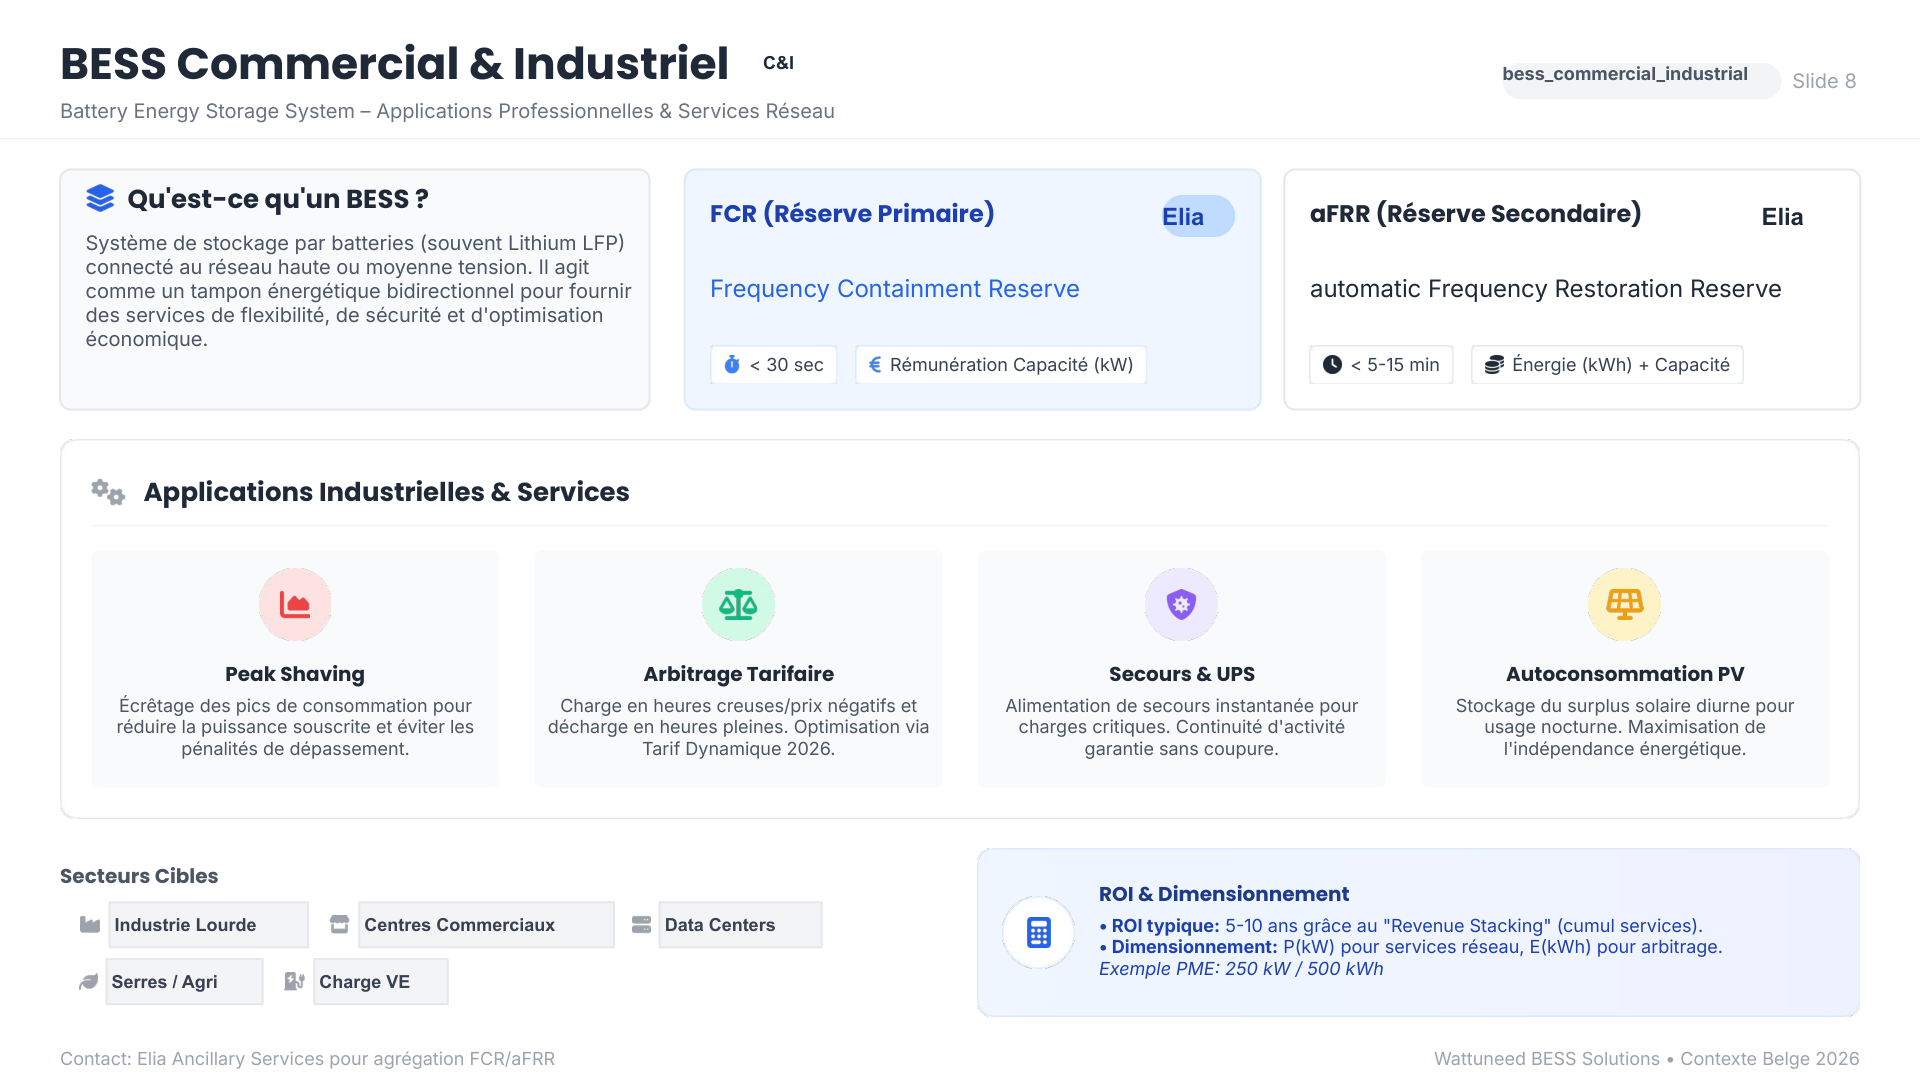This screenshot has width=1920, height=1080.
Task: Click the stopwatch icon in 30 sec badge
Action: [732, 365]
